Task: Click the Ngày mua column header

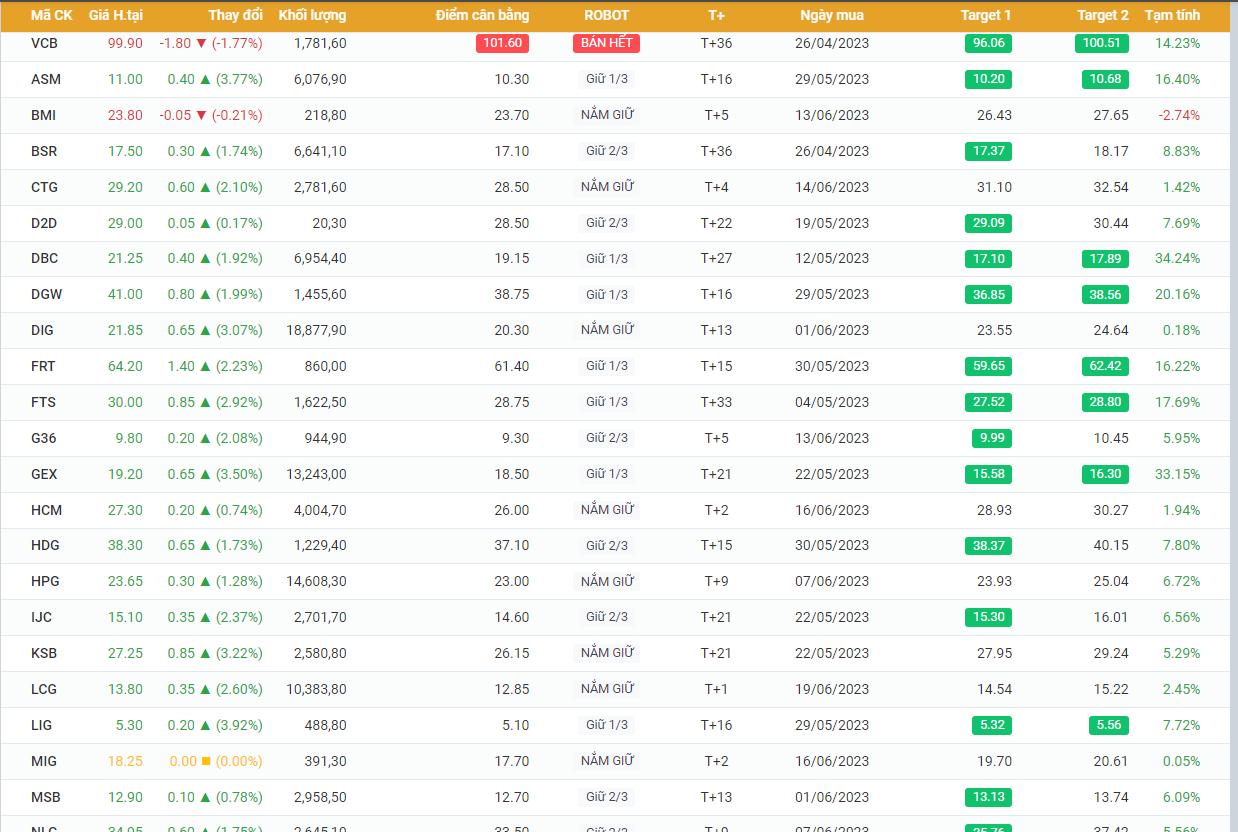Action: point(832,15)
